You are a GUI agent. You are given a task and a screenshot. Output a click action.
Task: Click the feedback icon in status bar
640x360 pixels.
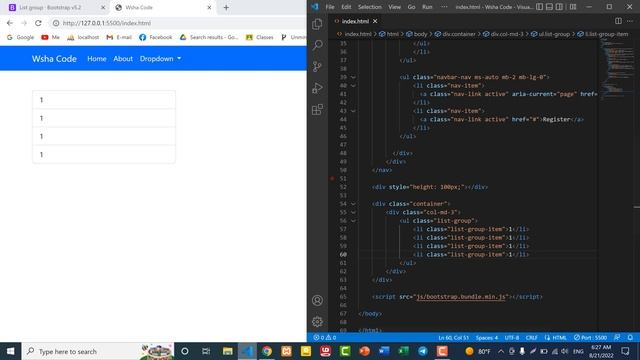click(x=617, y=338)
